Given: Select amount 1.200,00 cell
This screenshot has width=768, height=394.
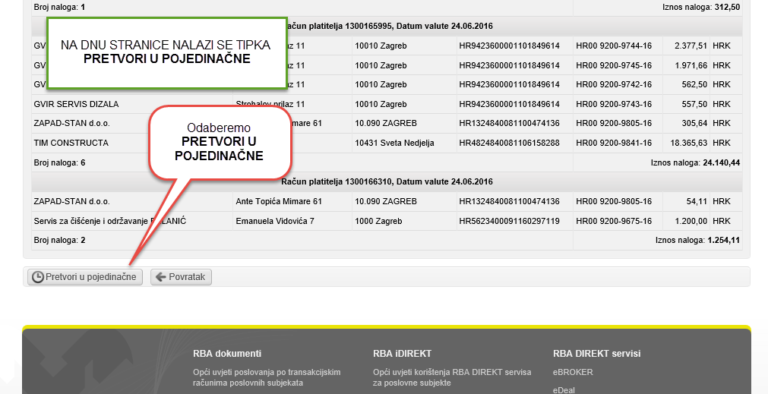Looking at the screenshot, I should click(x=691, y=221).
